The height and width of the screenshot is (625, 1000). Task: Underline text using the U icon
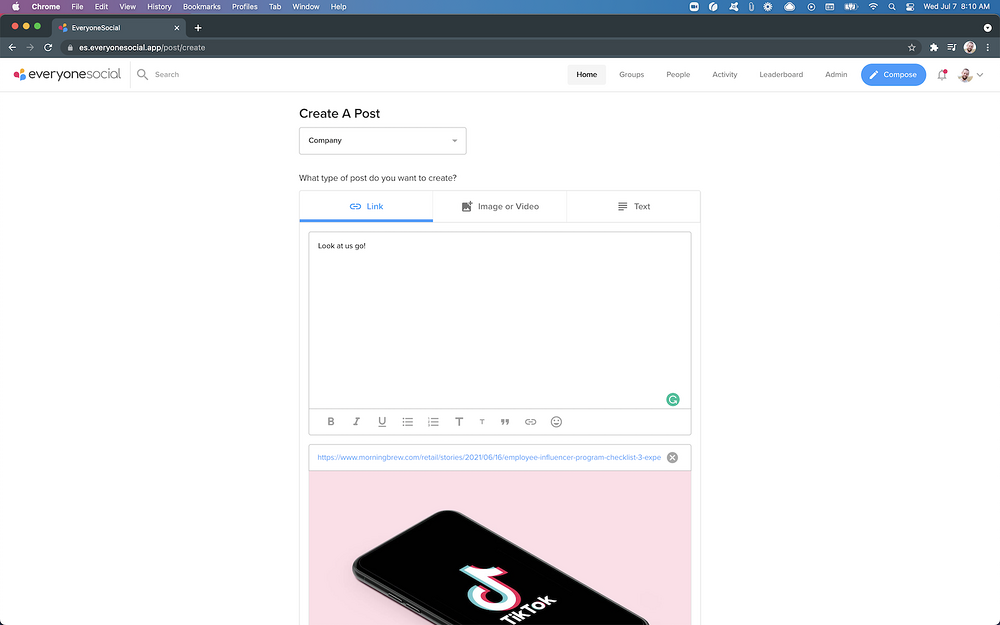coord(382,422)
